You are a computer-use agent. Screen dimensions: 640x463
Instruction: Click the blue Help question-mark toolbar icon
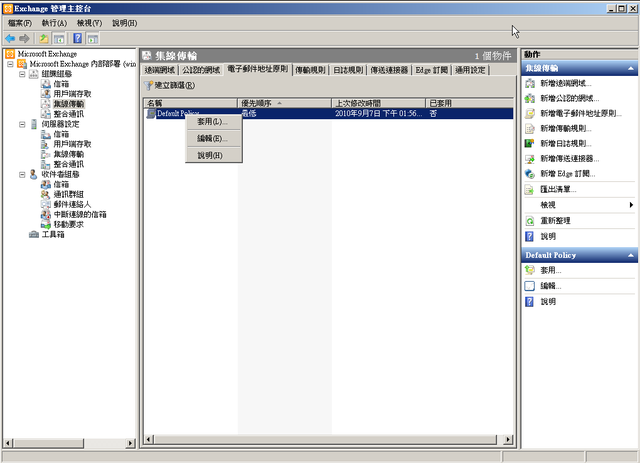78,39
